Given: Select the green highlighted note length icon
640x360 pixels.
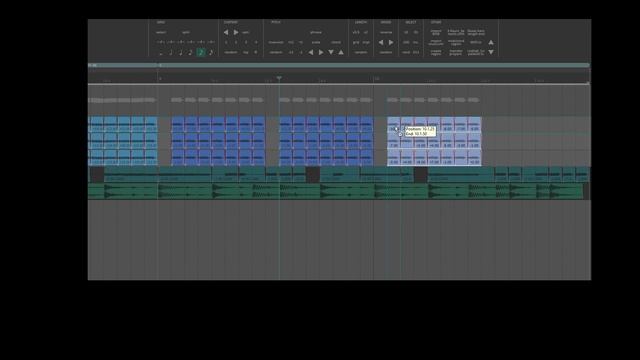Looking at the screenshot, I should coord(201,52).
